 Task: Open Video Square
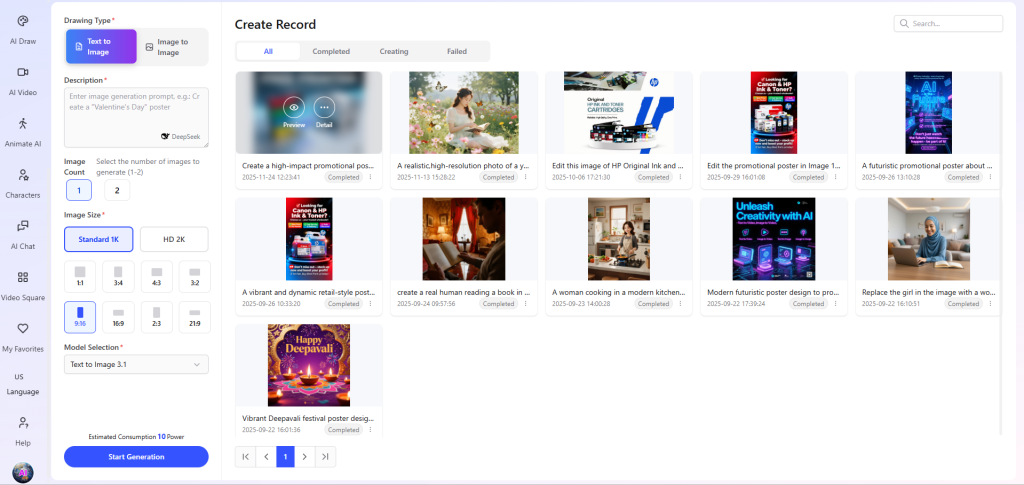coord(22,284)
